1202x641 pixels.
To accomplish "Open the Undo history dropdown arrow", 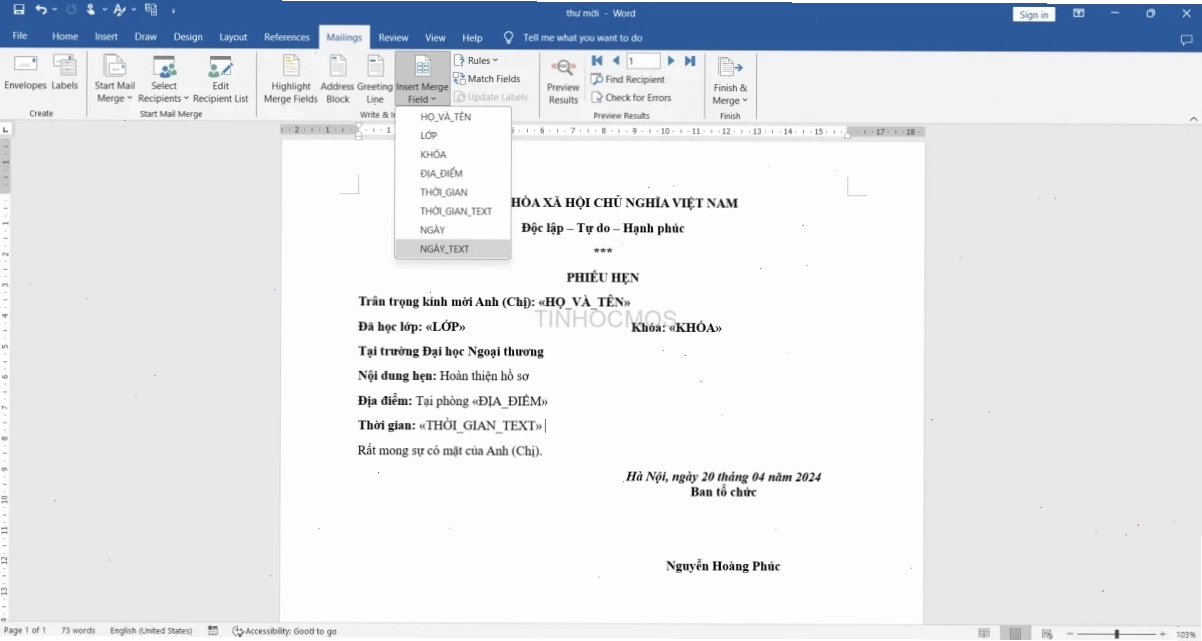I will (54, 11).
